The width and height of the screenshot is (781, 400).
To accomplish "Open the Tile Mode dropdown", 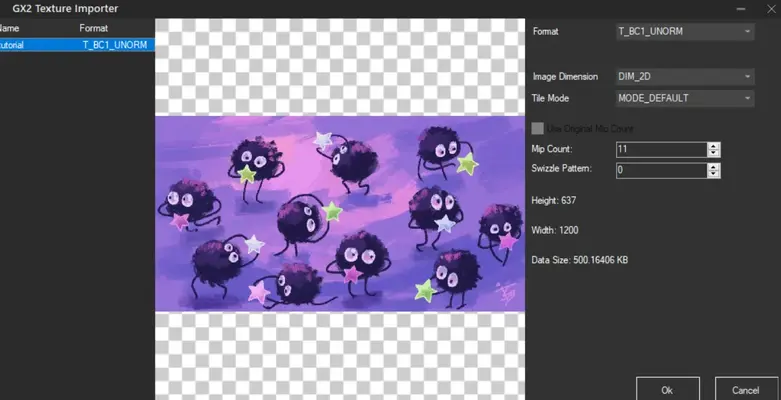I will [685, 98].
